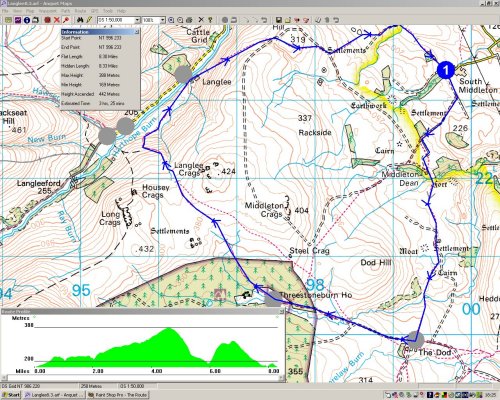Click the Start button on taskbar

[x=11, y=395]
